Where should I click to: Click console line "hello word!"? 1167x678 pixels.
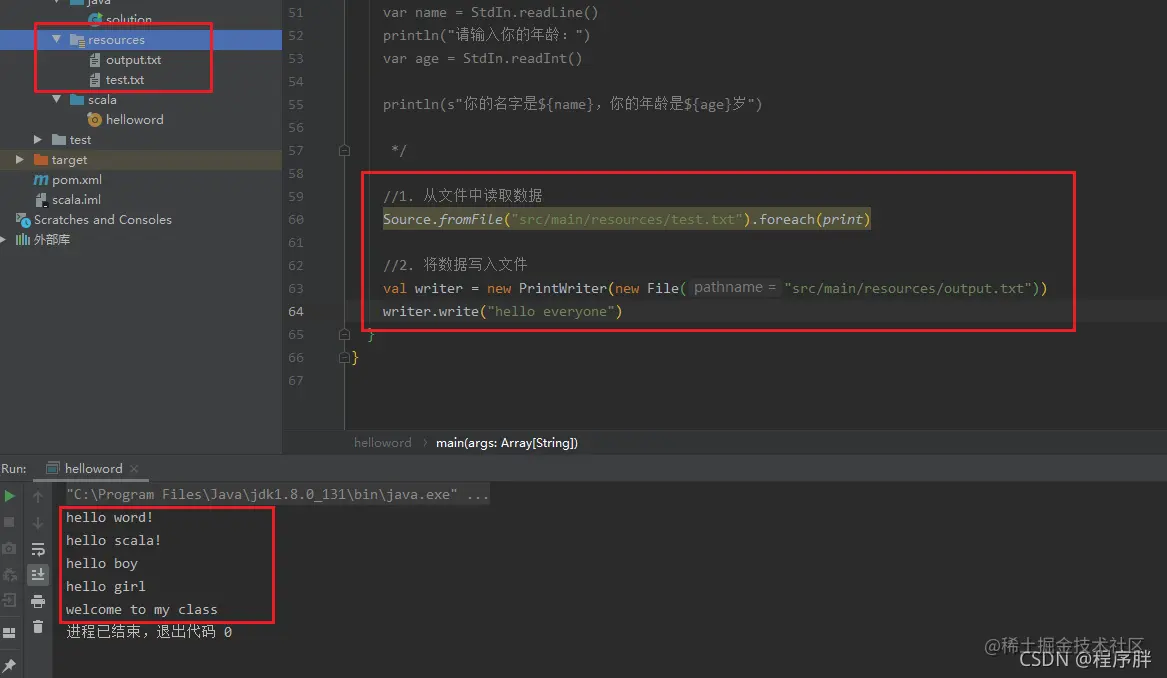[109, 517]
